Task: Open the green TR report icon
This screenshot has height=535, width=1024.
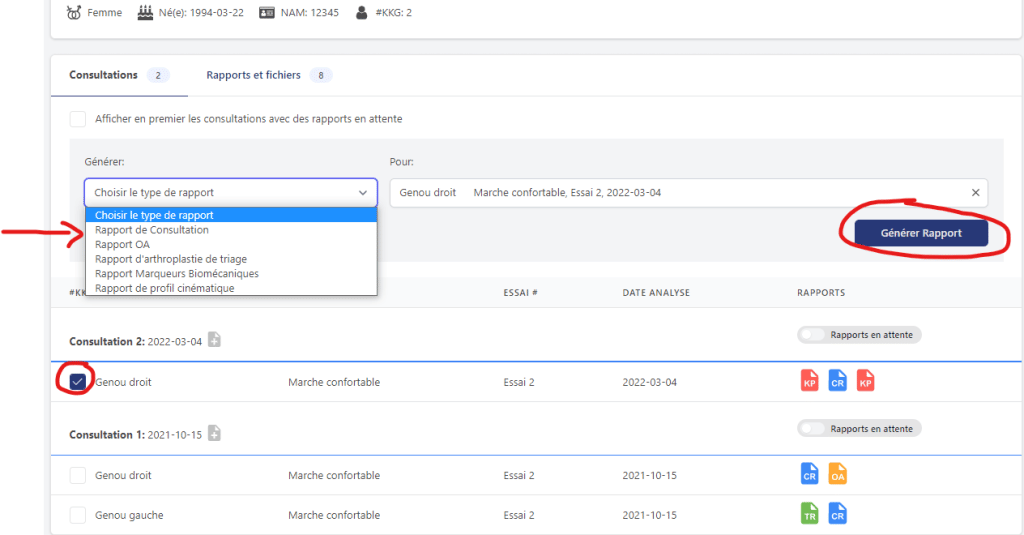Action: (810, 514)
